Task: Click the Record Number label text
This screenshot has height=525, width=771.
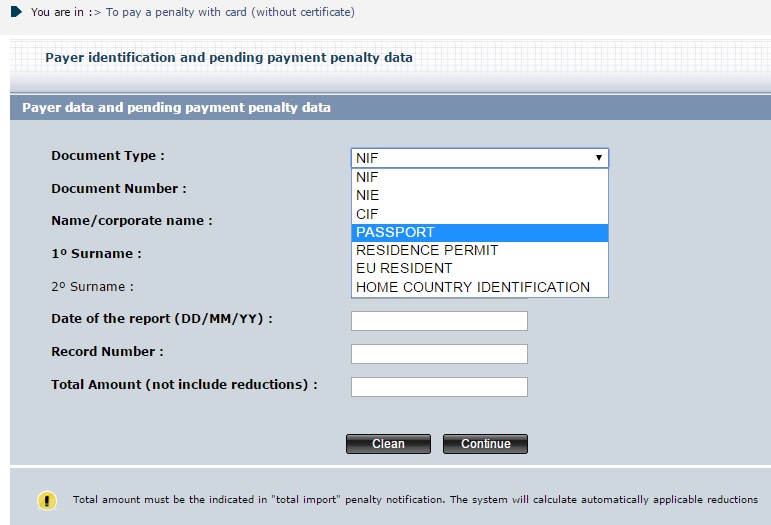Action: [107, 352]
